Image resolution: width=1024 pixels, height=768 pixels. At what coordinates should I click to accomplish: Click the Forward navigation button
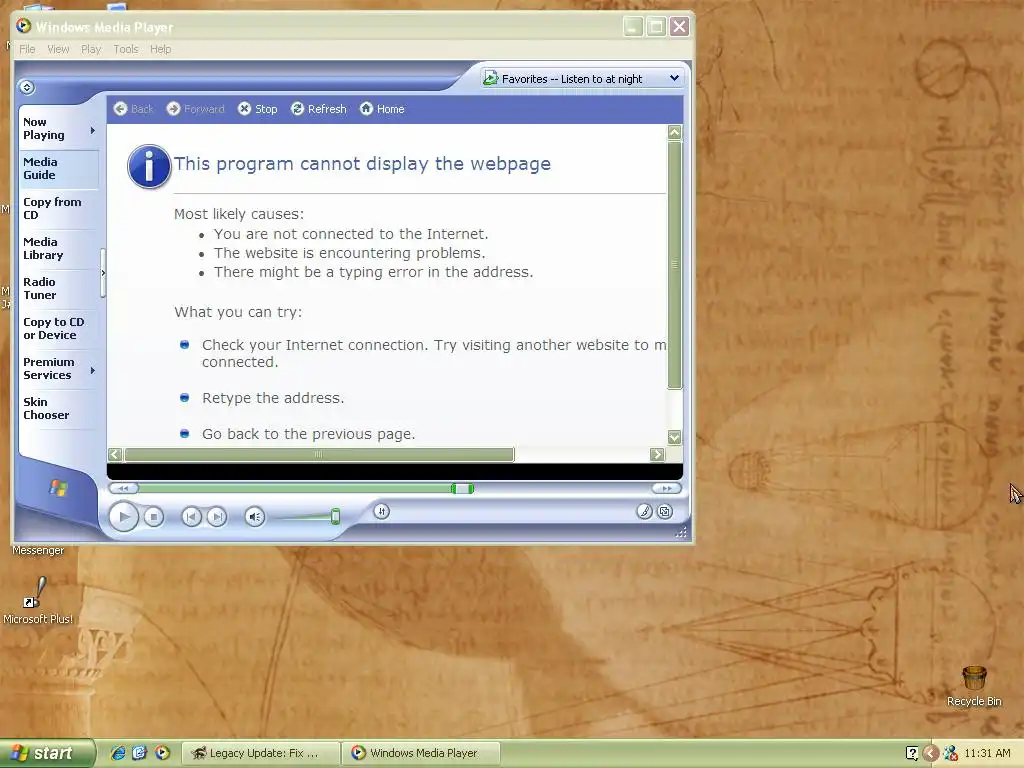click(195, 109)
